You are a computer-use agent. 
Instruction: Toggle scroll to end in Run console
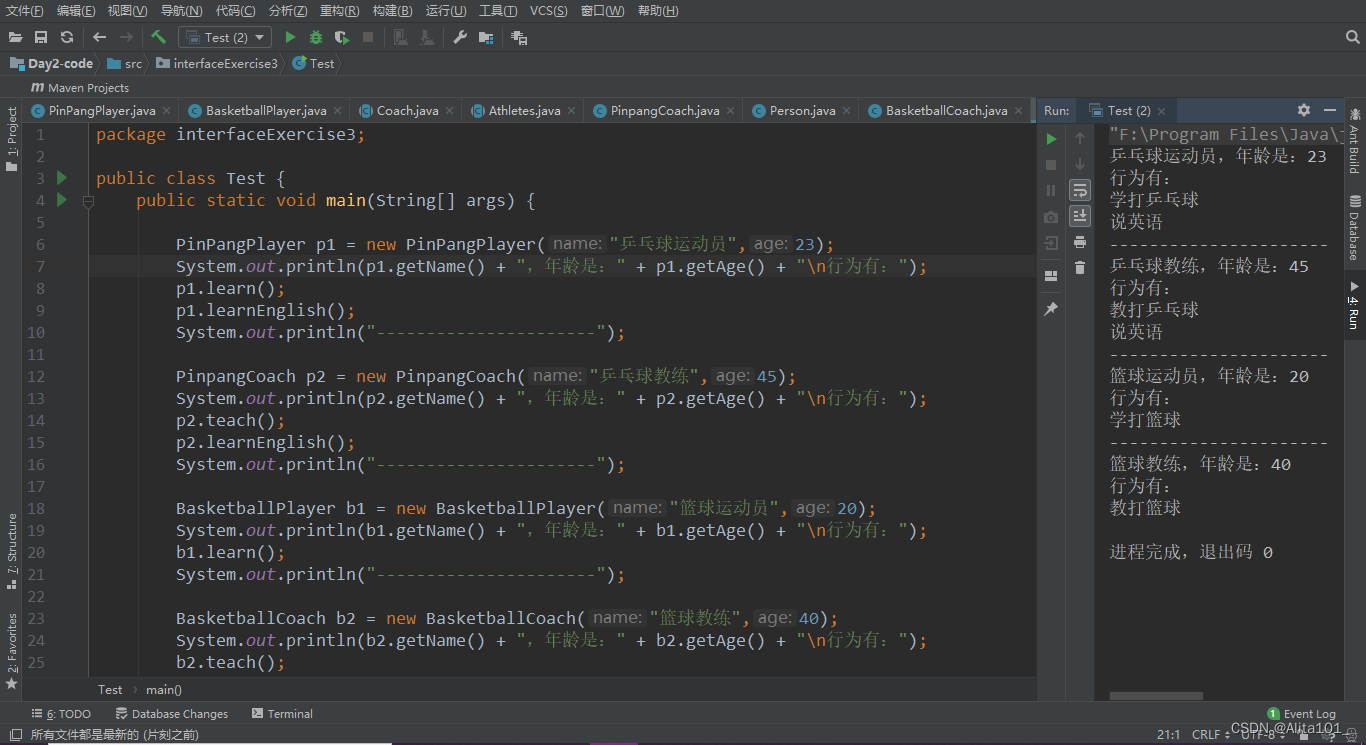1080,216
